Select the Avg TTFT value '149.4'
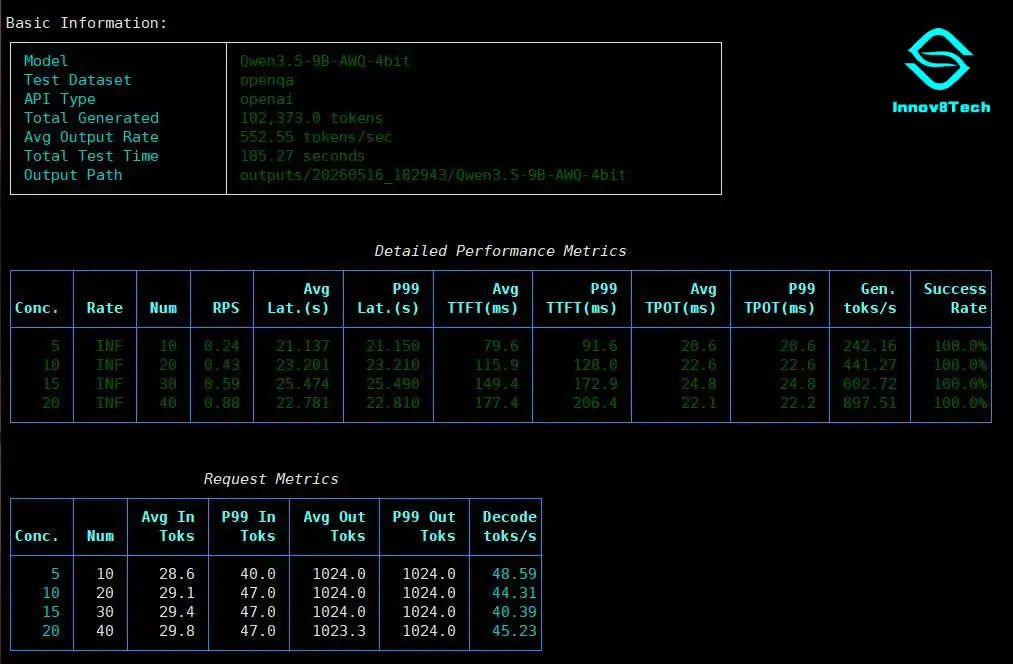Screen dimensions: 1013x664 tap(496, 384)
